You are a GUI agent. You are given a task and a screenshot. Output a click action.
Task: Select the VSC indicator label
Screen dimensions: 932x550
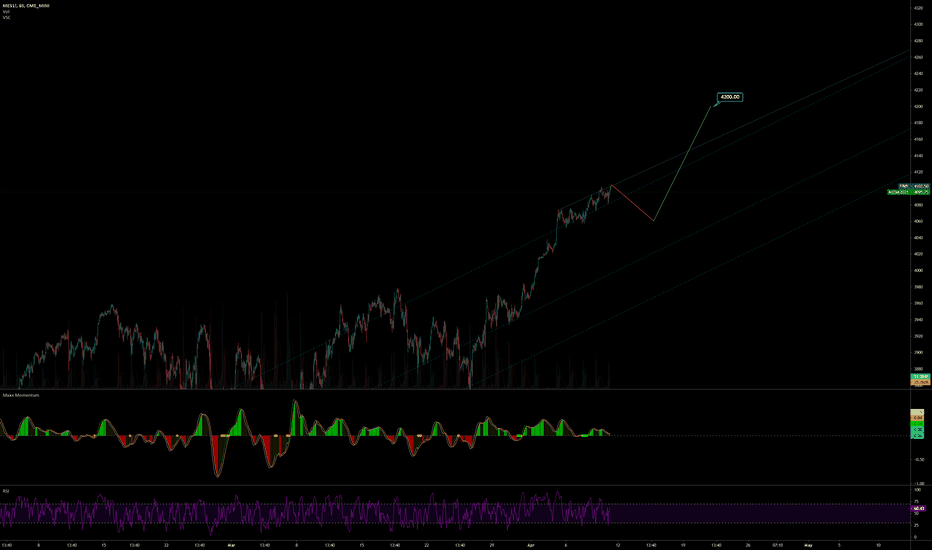tap(7, 17)
